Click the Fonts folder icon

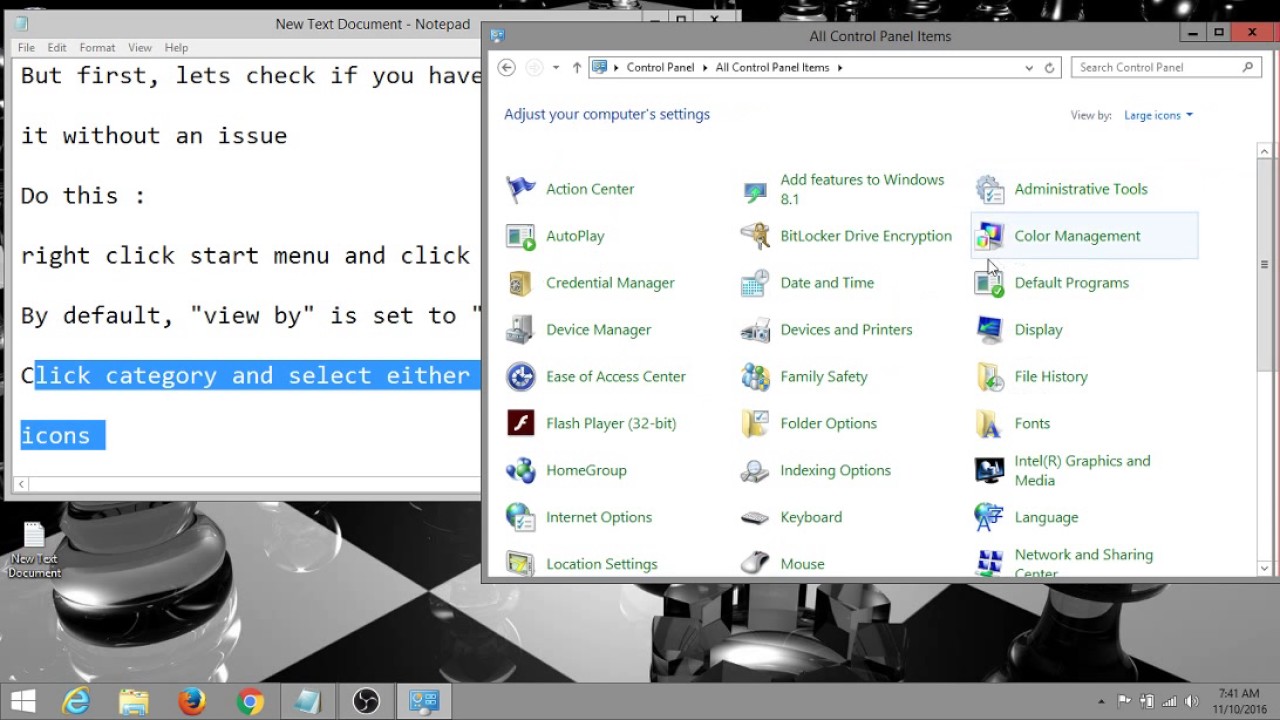click(x=989, y=424)
